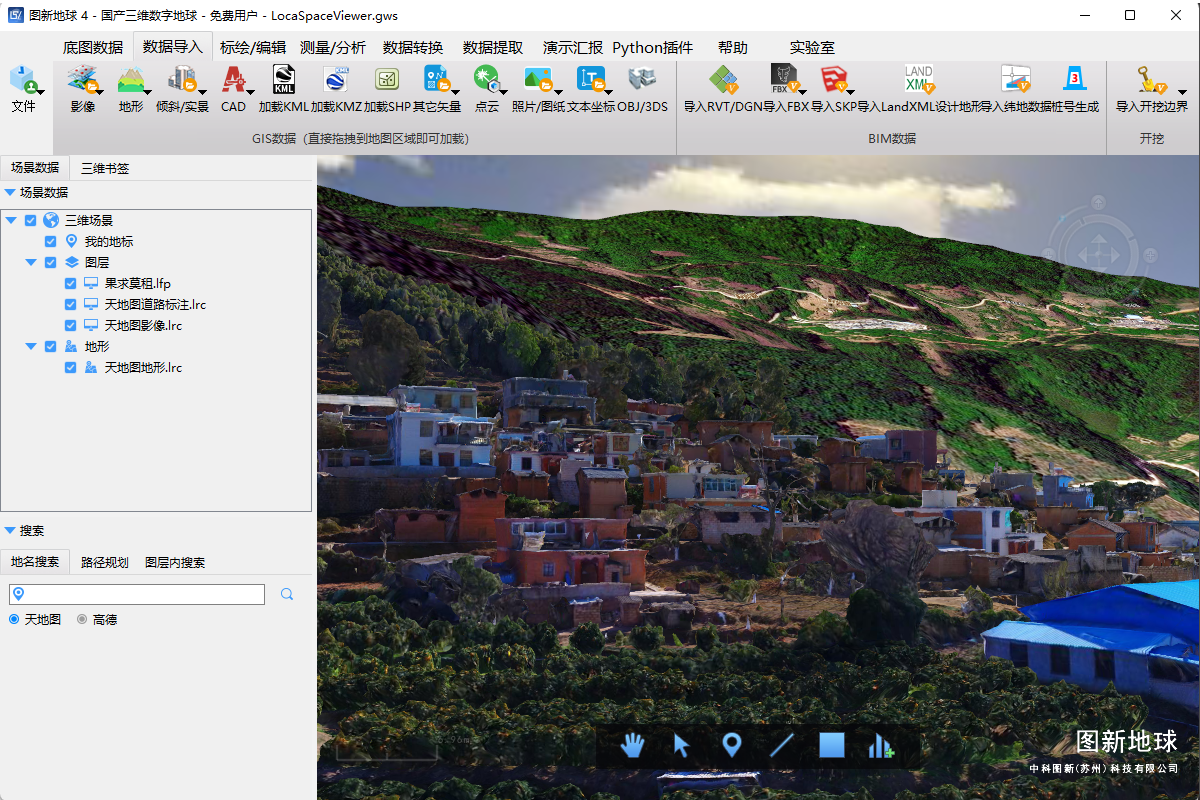Click the 点云 point cloud icon
The image size is (1200, 800).
486,80
